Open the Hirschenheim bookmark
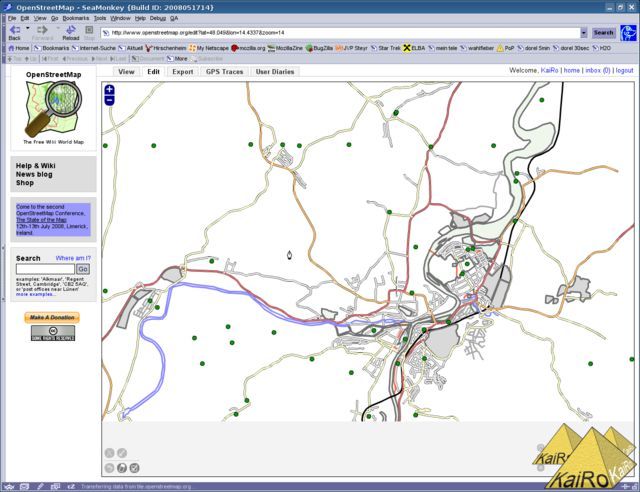Image resolution: width=640 pixels, height=492 pixels. (165, 48)
